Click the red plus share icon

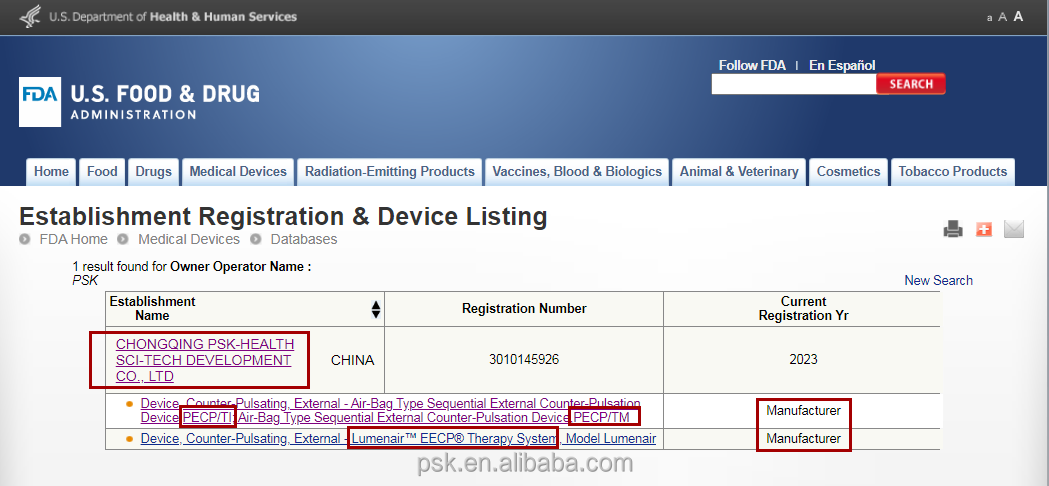pyautogui.click(x=984, y=229)
